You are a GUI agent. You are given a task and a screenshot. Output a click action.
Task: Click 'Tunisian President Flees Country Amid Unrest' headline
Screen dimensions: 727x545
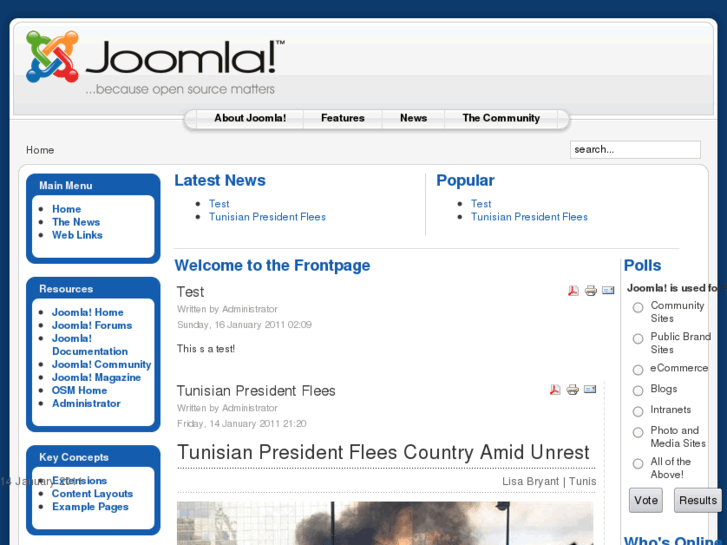[x=383, y=452]
